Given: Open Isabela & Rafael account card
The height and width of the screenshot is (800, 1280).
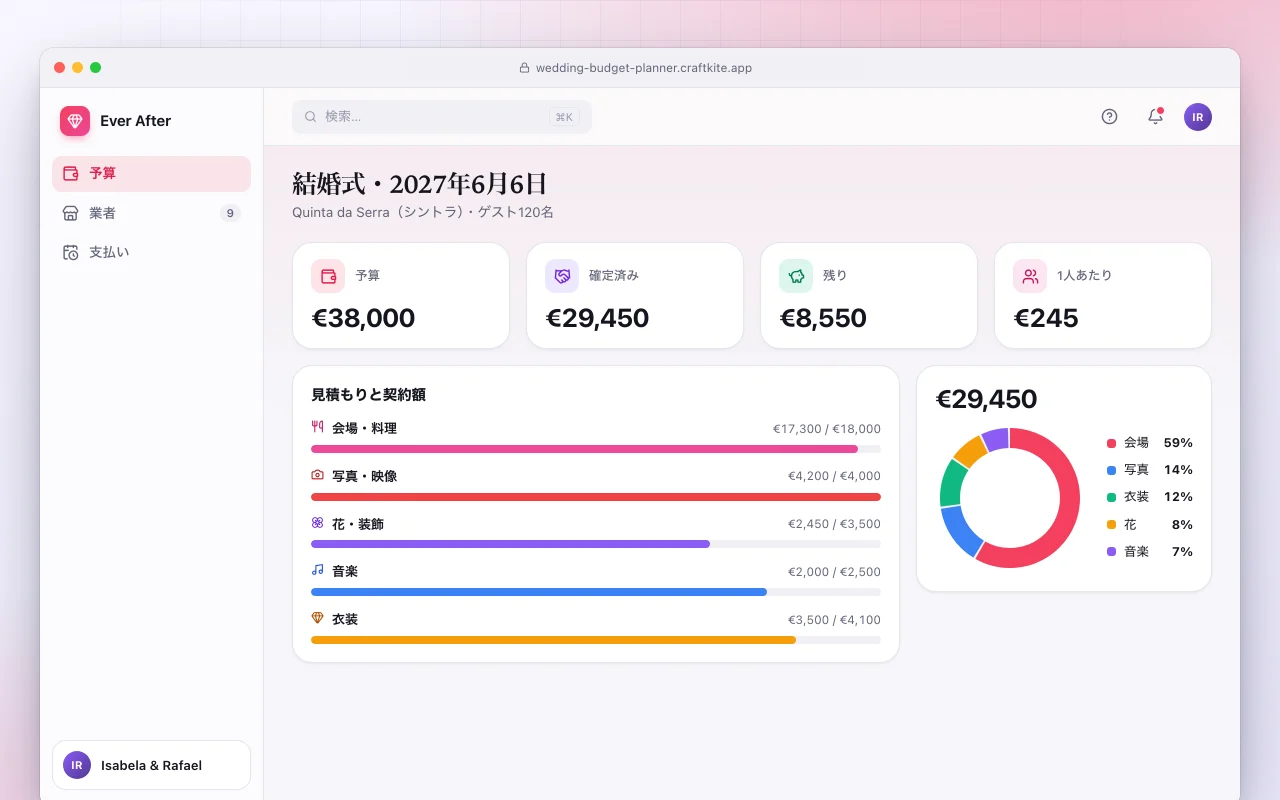Looking at the screenshot, I should click(x=151, y=765).
